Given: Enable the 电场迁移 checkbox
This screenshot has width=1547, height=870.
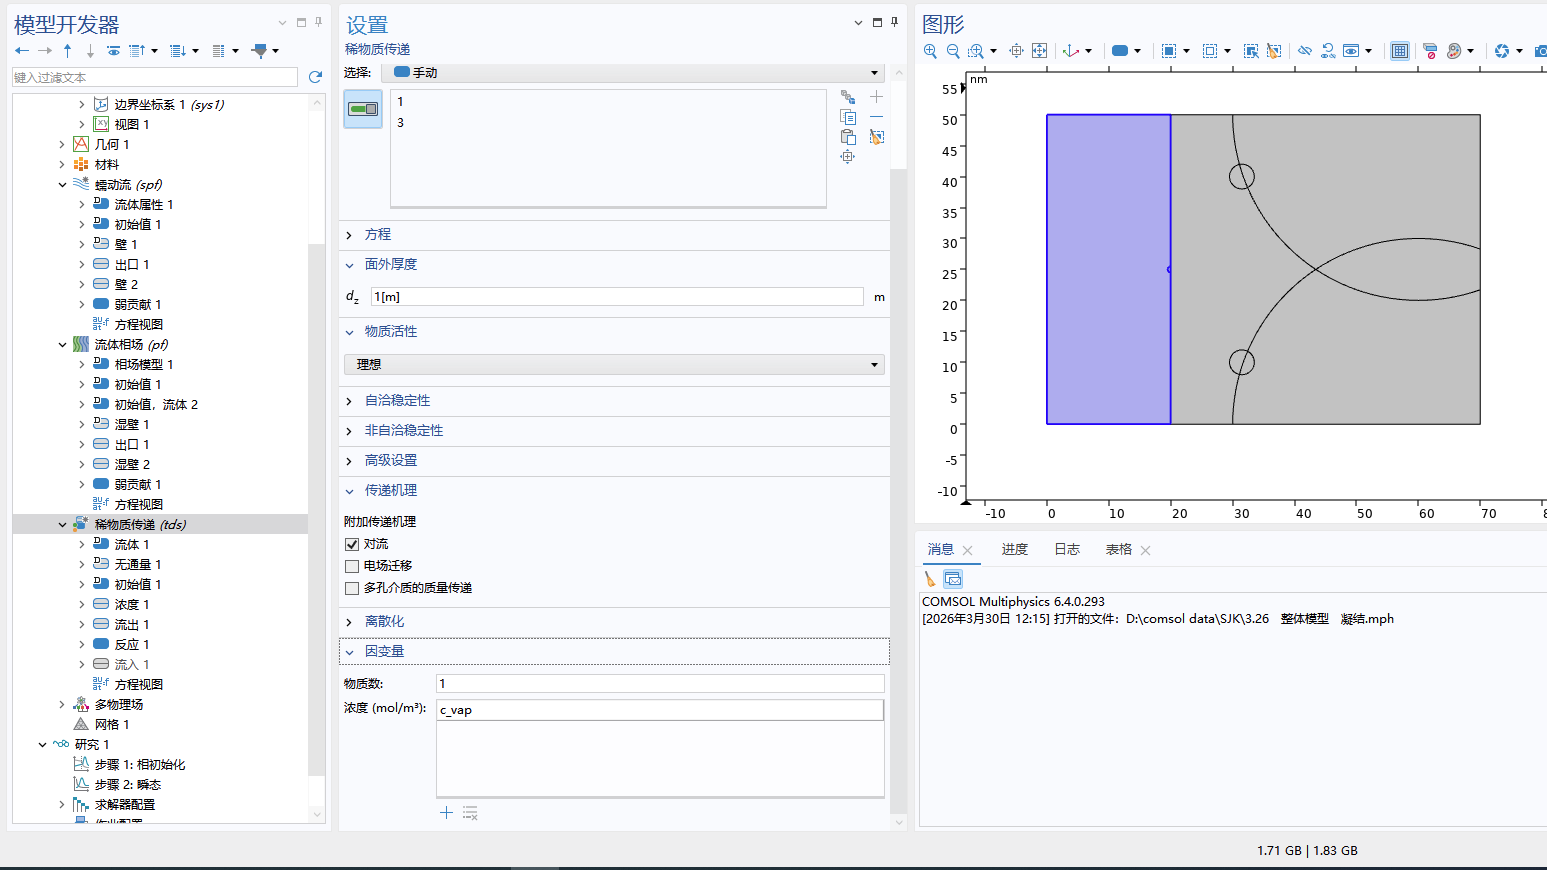Looking at the screenshot, I should tap(352, 566).
